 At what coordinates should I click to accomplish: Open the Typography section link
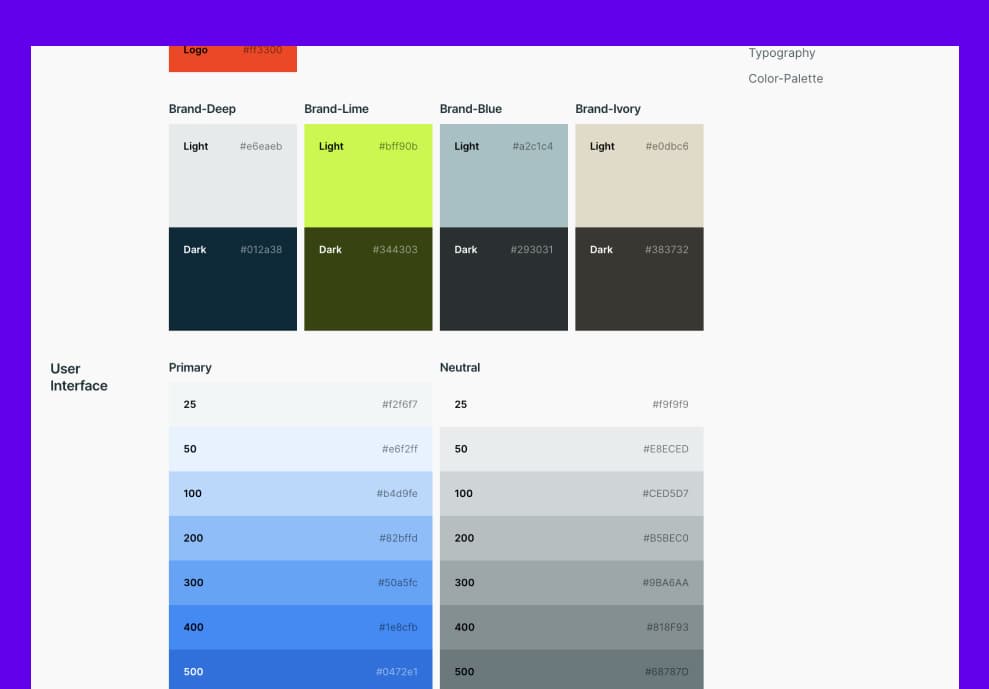click(781, 53)
